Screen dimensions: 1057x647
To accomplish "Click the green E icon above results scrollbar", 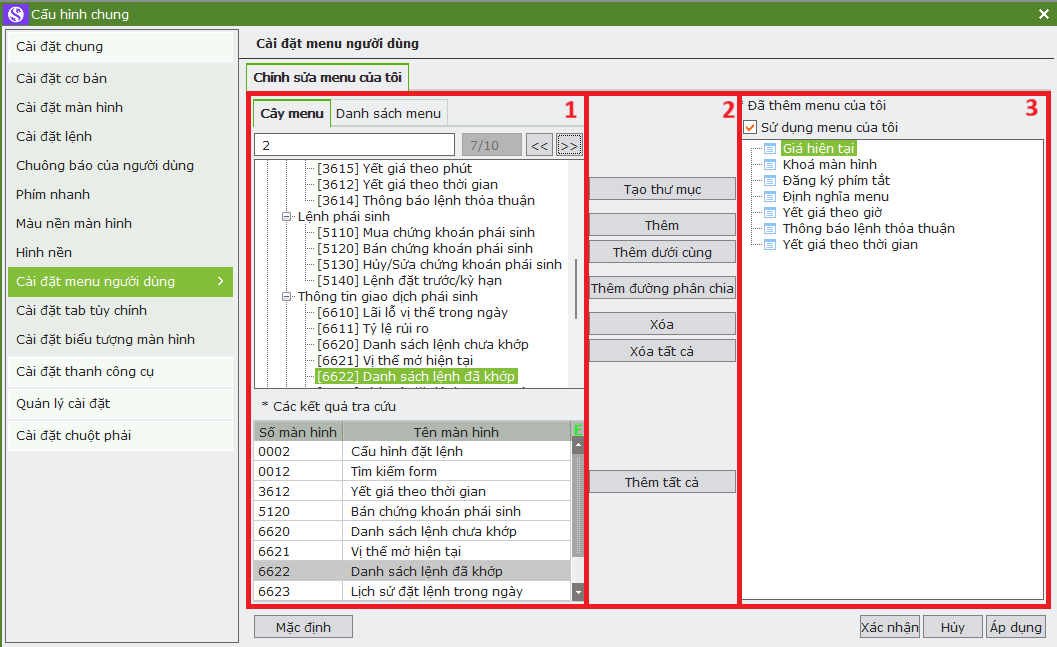I will (577, 431).
